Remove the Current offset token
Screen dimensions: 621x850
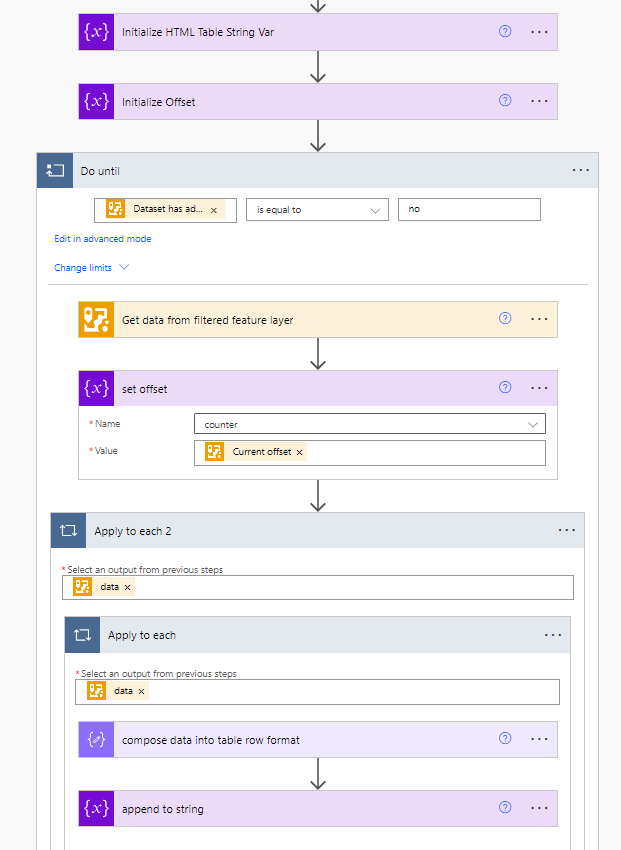click(299, 452)
